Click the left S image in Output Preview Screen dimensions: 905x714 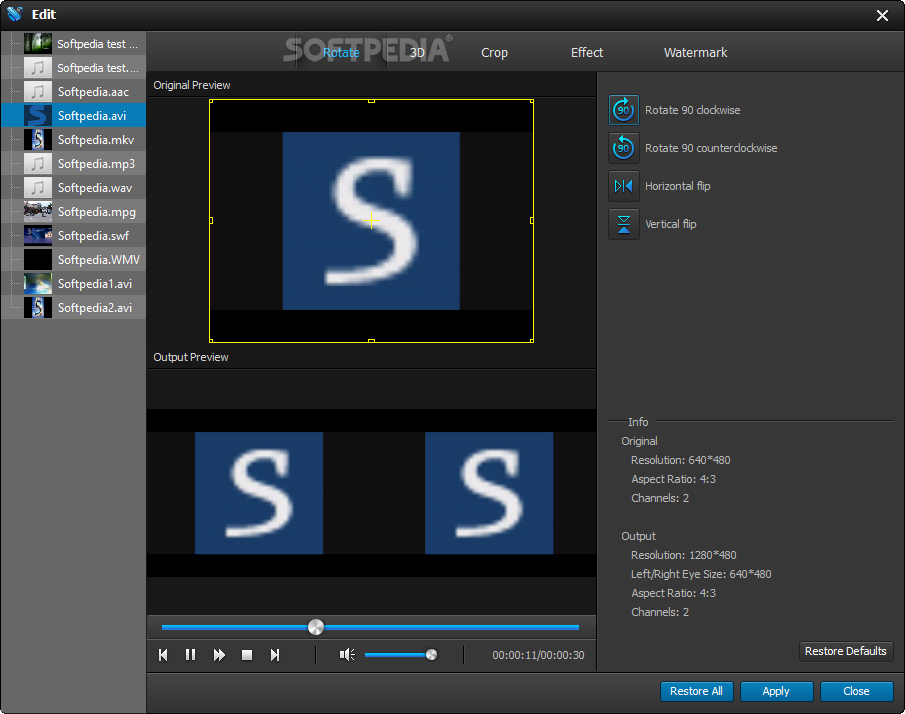coord(259,493)
